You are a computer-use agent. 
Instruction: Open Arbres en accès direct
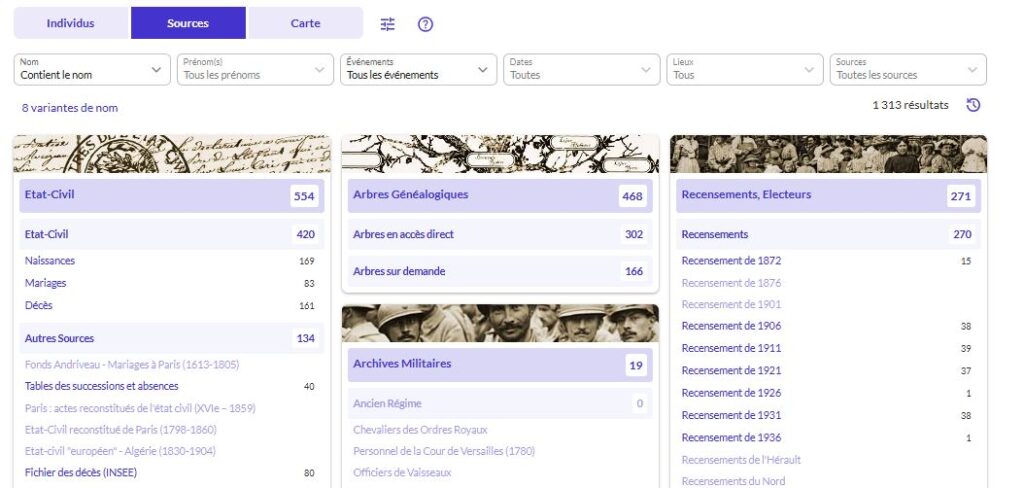403,234
